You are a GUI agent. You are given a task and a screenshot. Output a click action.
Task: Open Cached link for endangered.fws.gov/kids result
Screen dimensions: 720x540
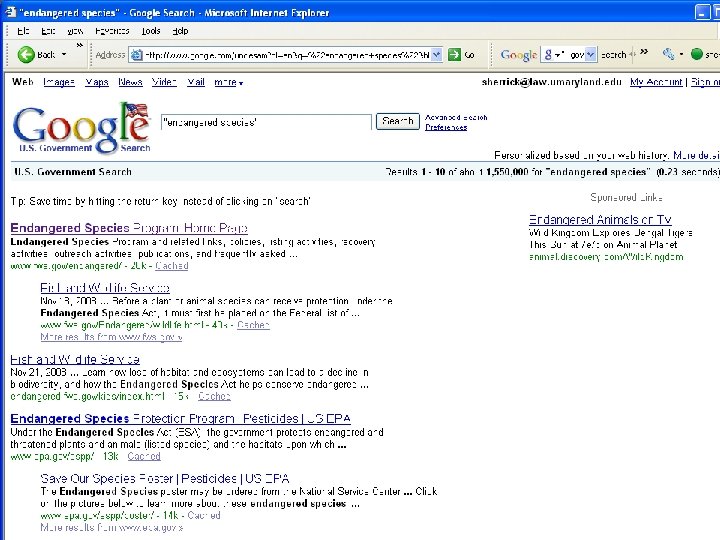(x=214, y=396)
